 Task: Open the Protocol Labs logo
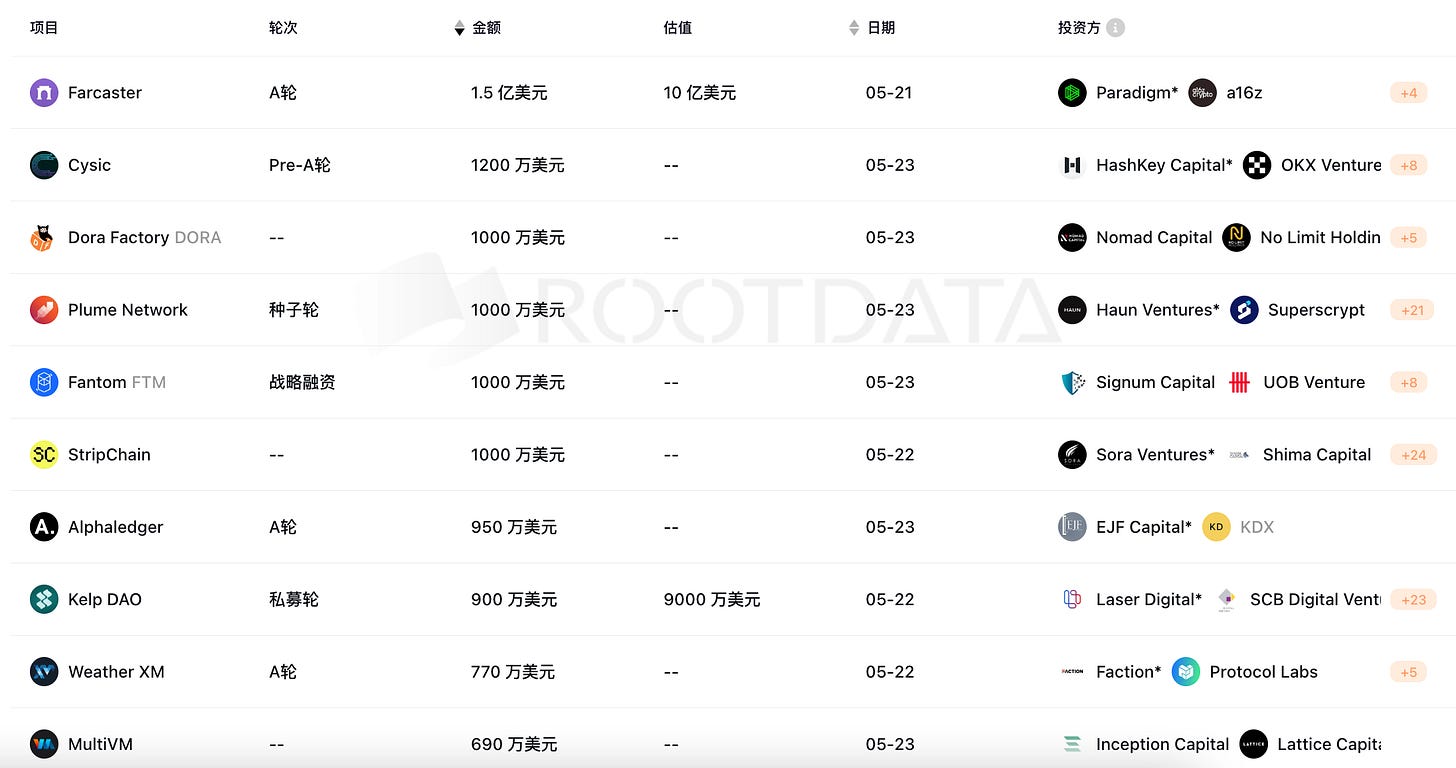pyautogui.click(x=1186, y=672)
